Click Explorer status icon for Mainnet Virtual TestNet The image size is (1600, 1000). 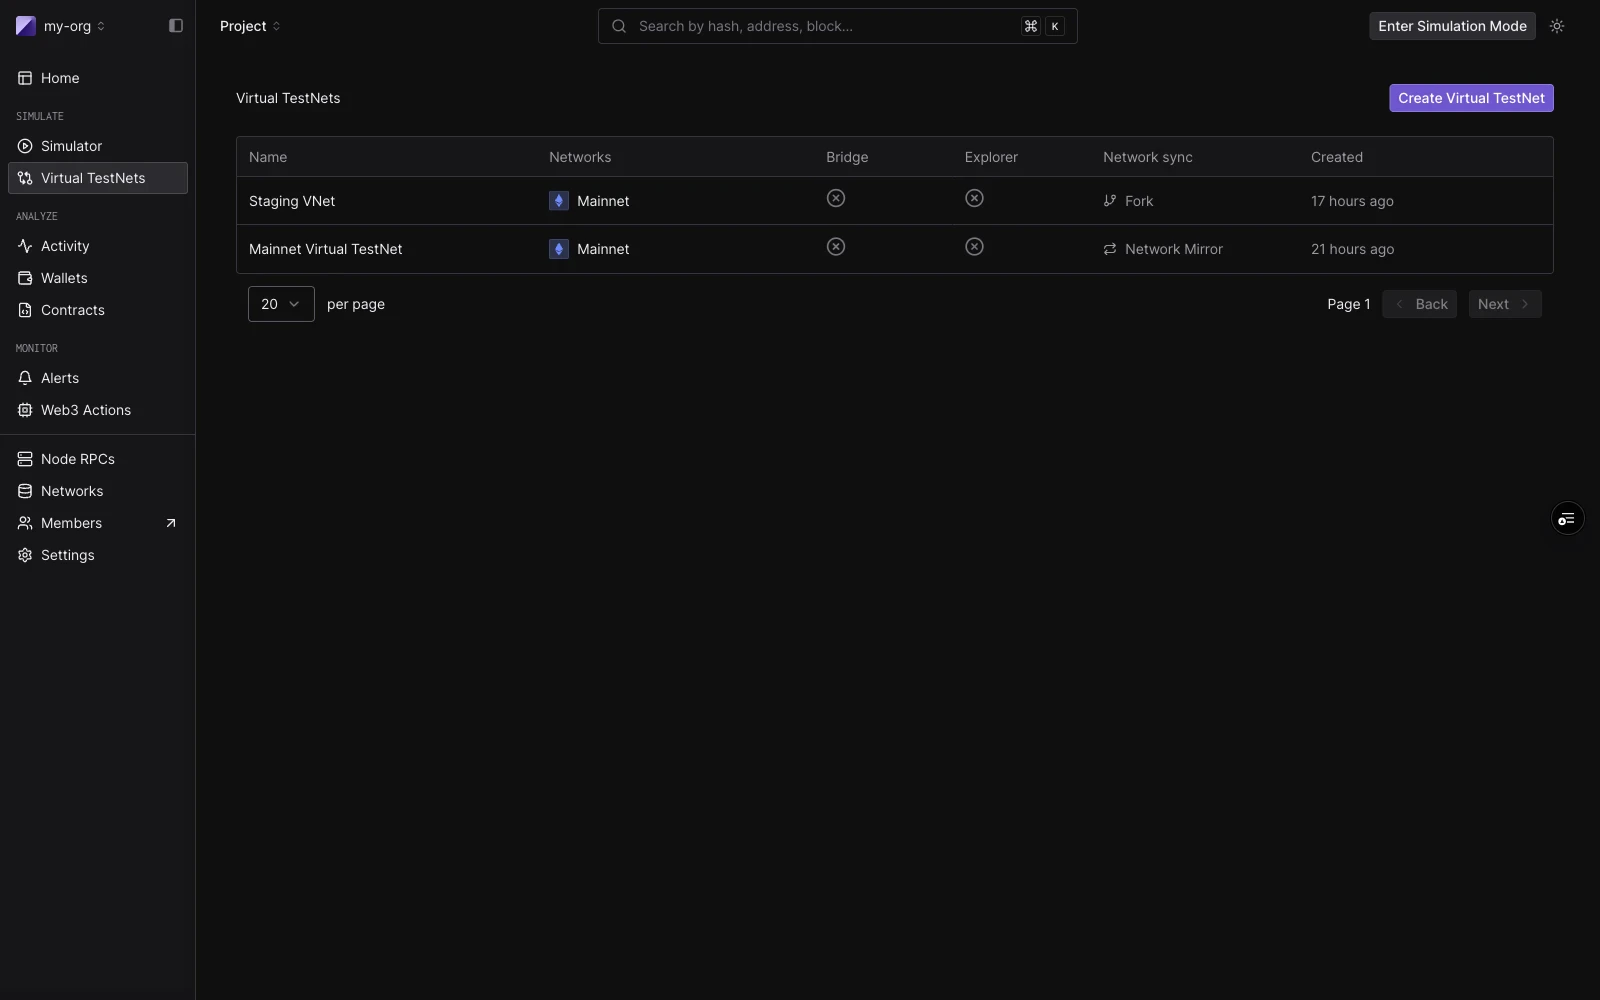(x=974, y=247)
